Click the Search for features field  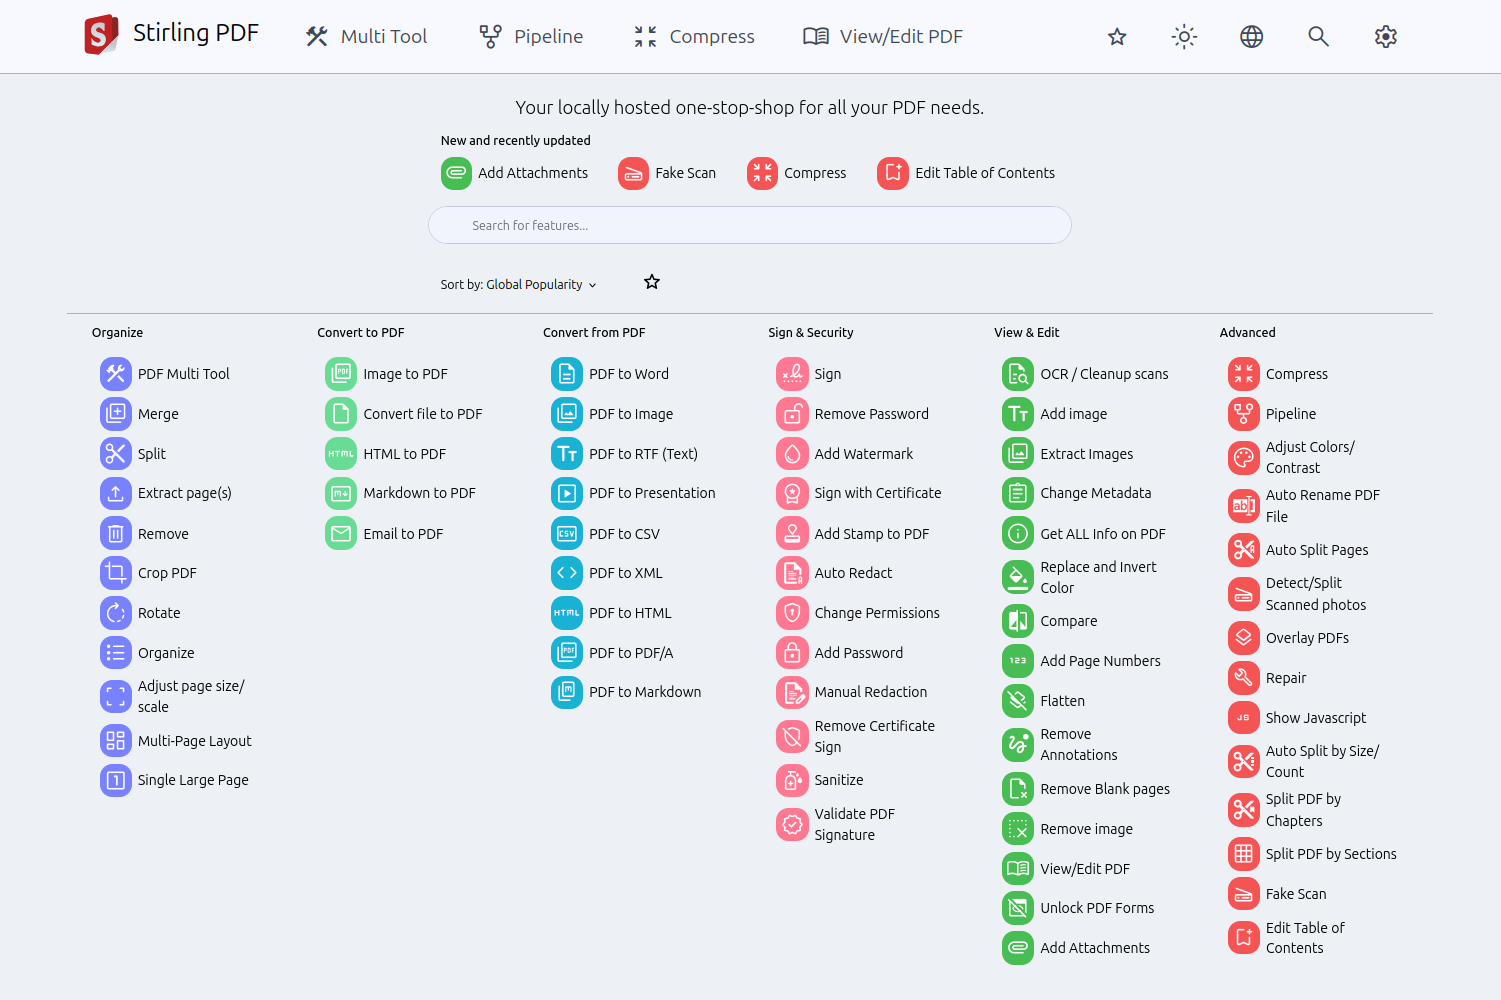point(749,225)
